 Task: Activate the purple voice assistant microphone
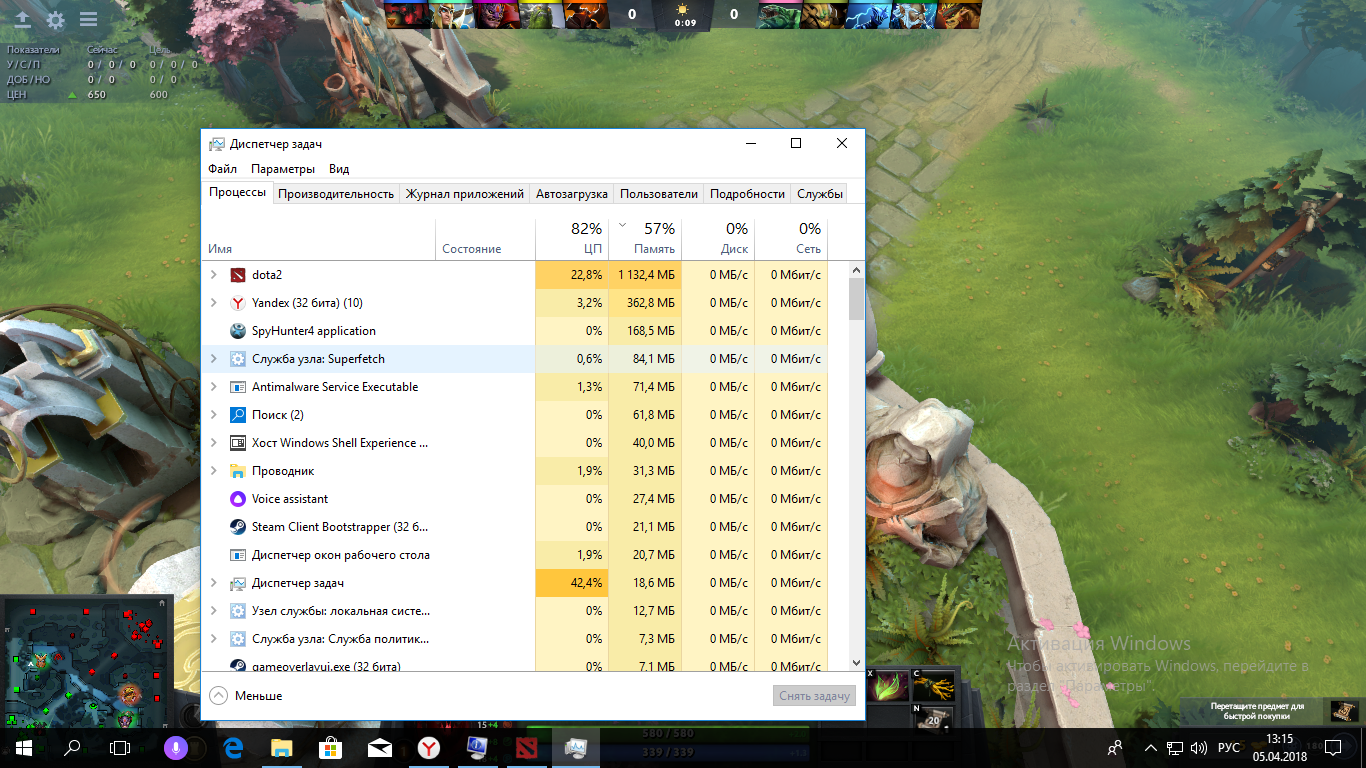[x=175, y=748]
